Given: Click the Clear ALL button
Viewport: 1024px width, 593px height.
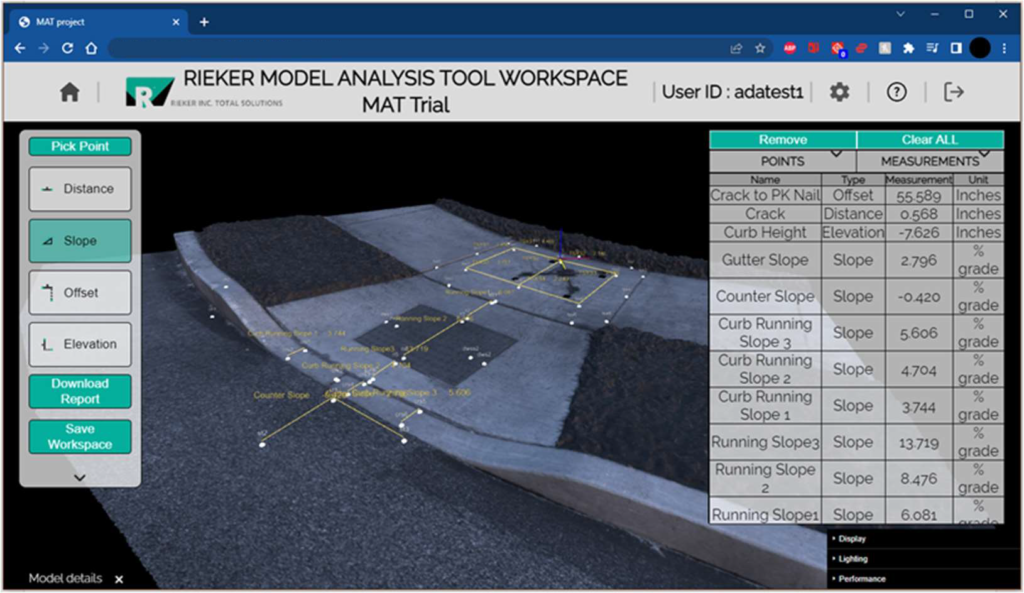Looking at the screenshot, I should click(x=930, y=140).
